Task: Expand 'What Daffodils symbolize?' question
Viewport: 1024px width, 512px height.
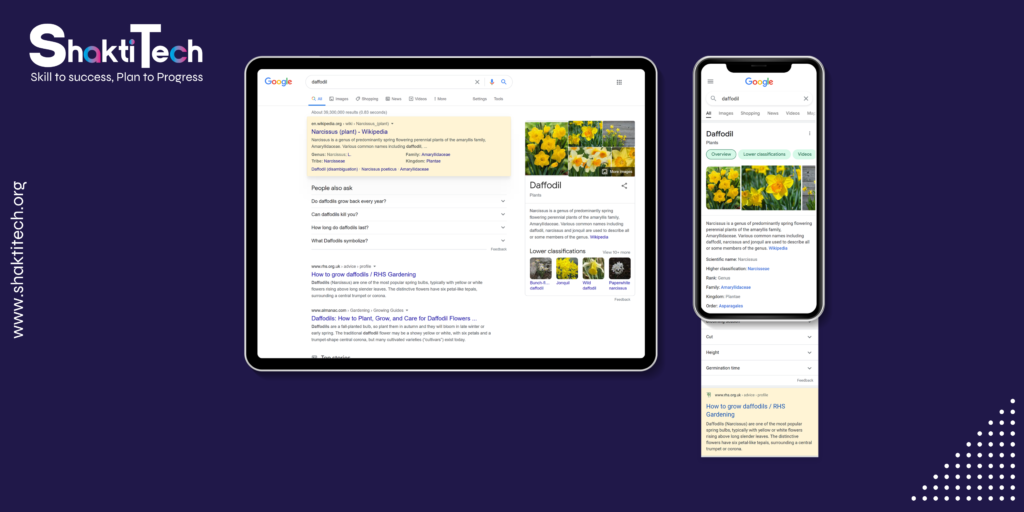Action: pos(408,240)
